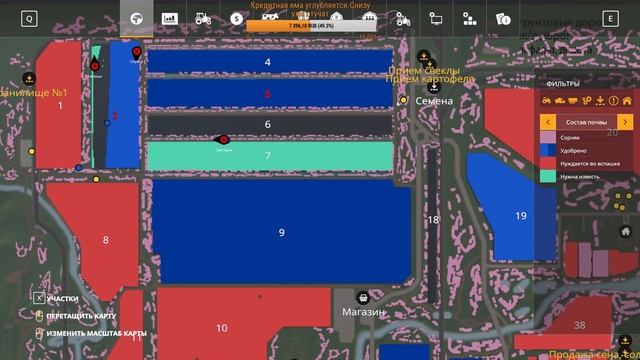Viewport: 640px width, 360px height.
Task: Click the 'Прием картофеля' map label
Action: [x=430, y=79]
